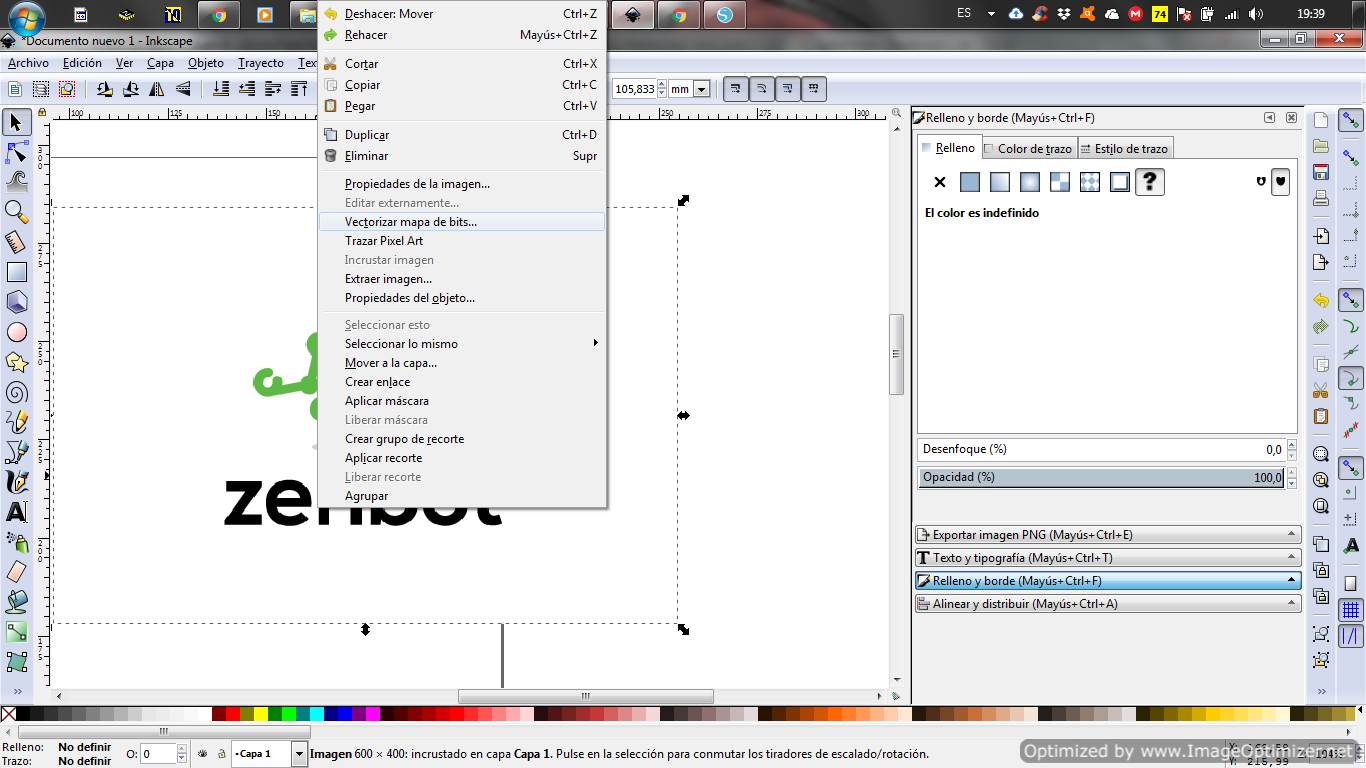
Task: Select the Spiral tool
Action: (16, 392)
